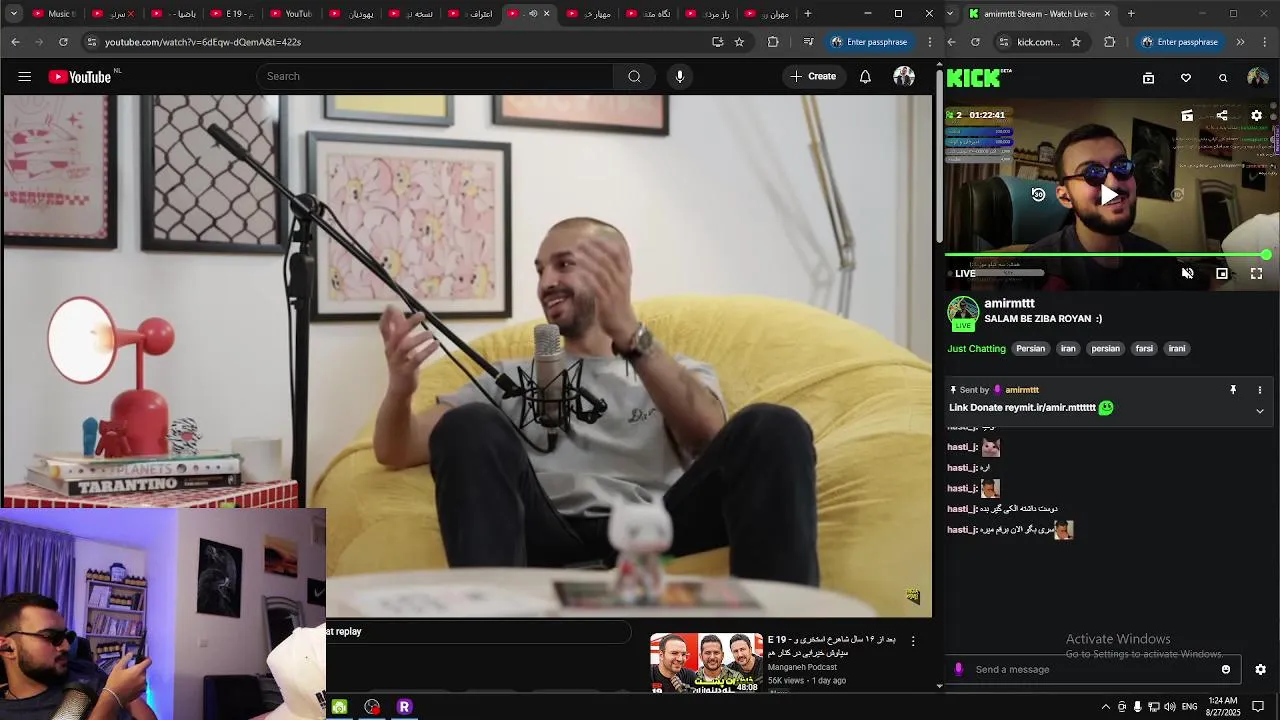Switch to amirmttt Stream Kick tab
The height and width of the screenshot is (720, 1280).
(1040, 14)
